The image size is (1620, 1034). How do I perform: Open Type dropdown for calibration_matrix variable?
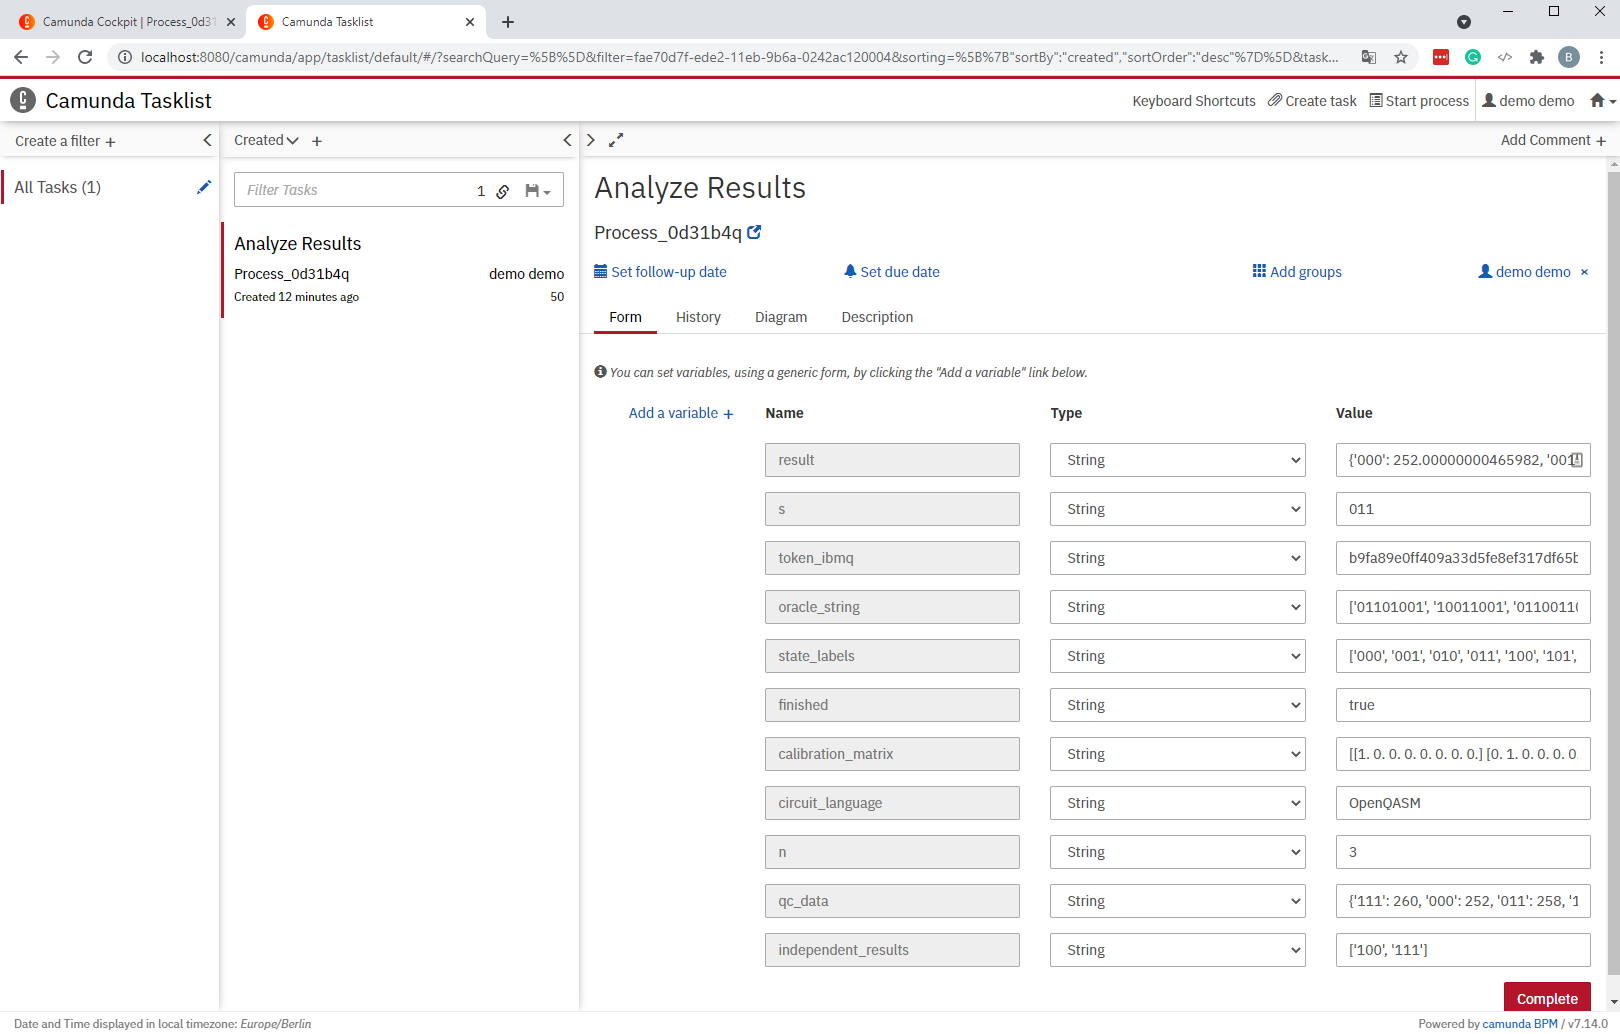pyautogui.click(x=1177, y=754)
